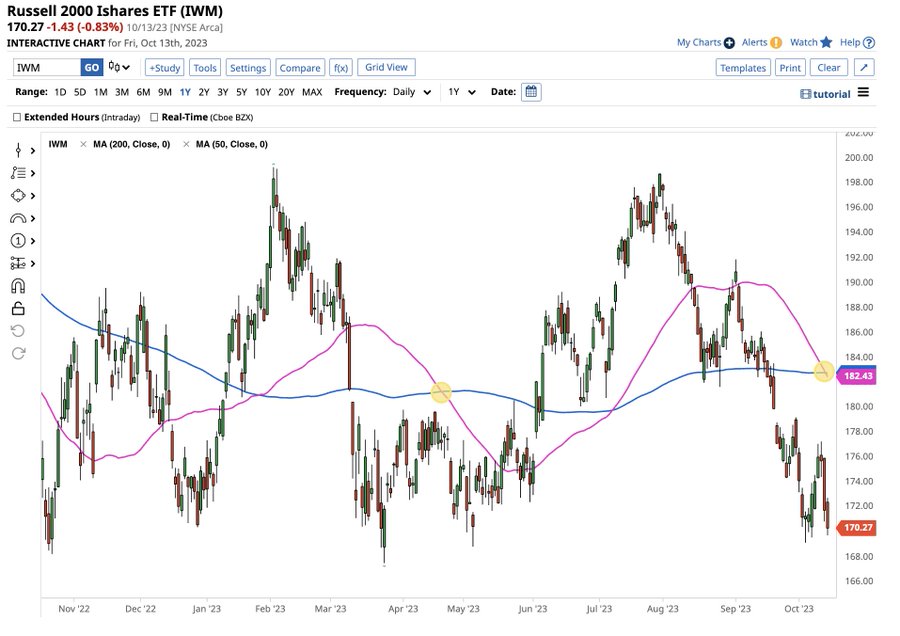This screenshot has width=900, height=636.
Task: Click the IWM legend label
Action: coord(58,144)
